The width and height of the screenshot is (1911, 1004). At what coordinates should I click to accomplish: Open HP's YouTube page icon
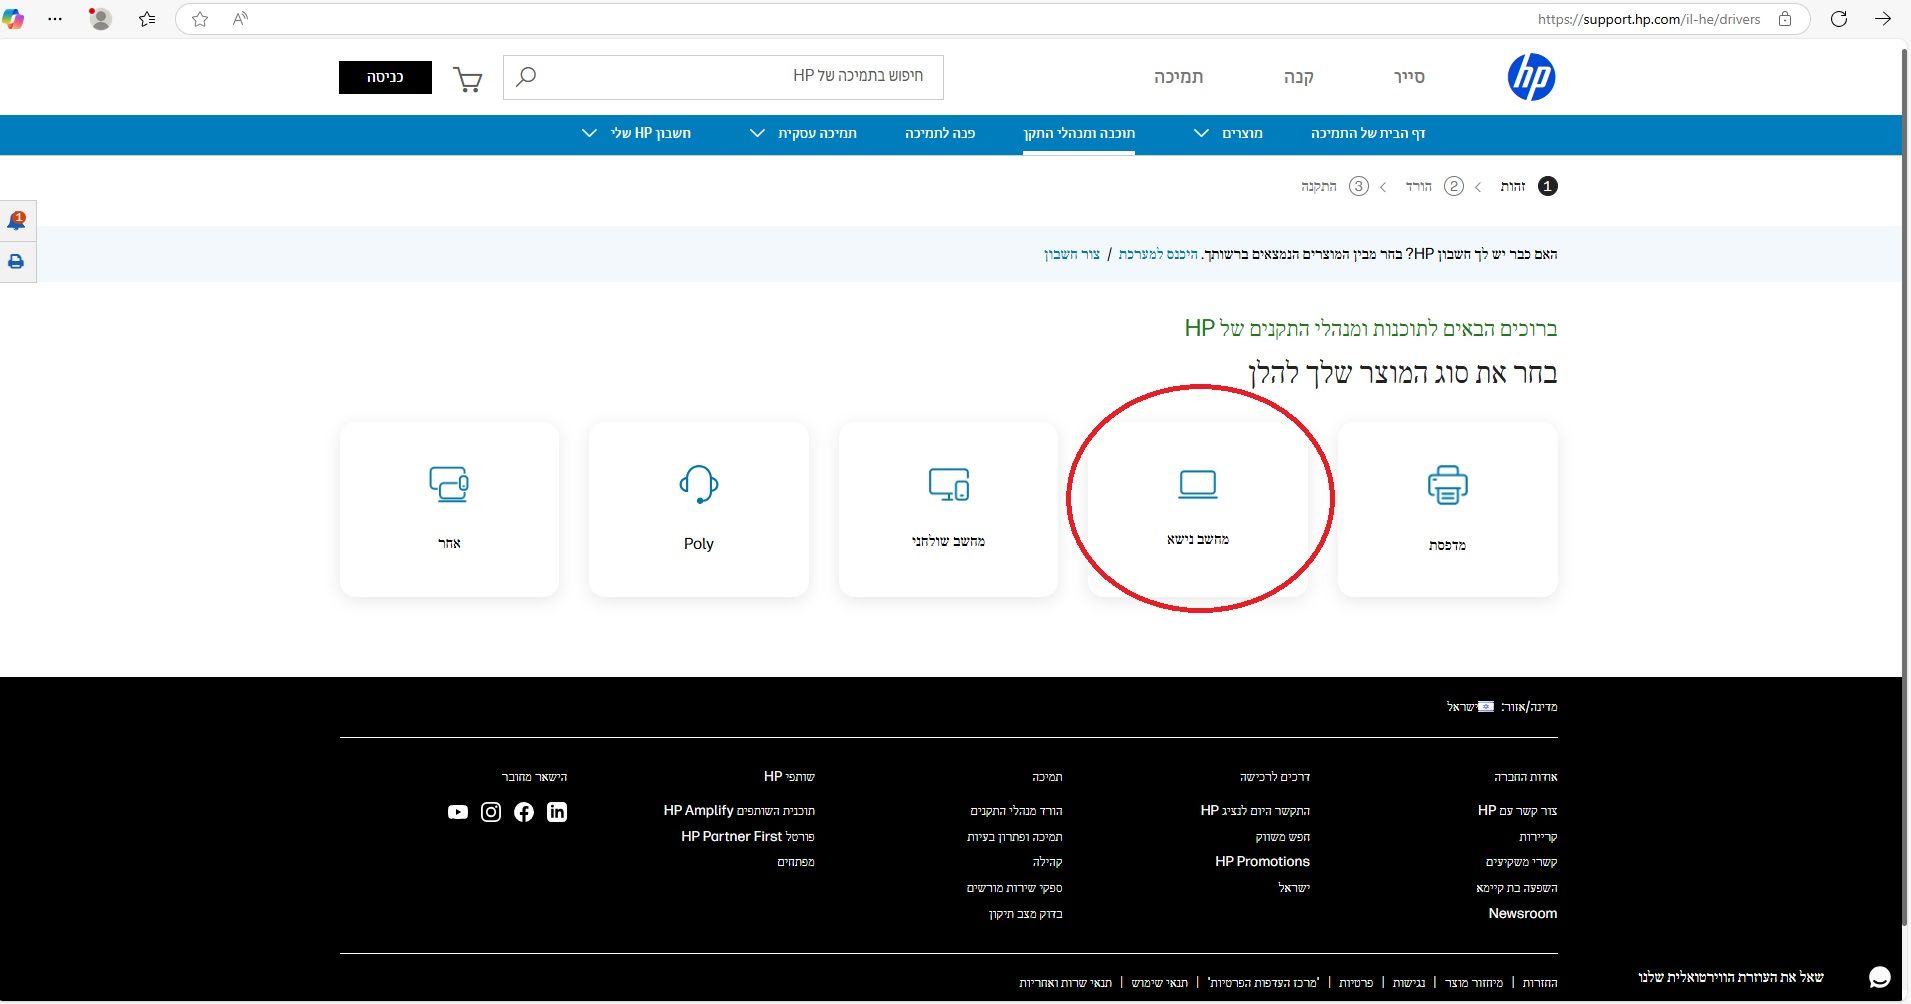pyautogui.click(x=458, y=812)
